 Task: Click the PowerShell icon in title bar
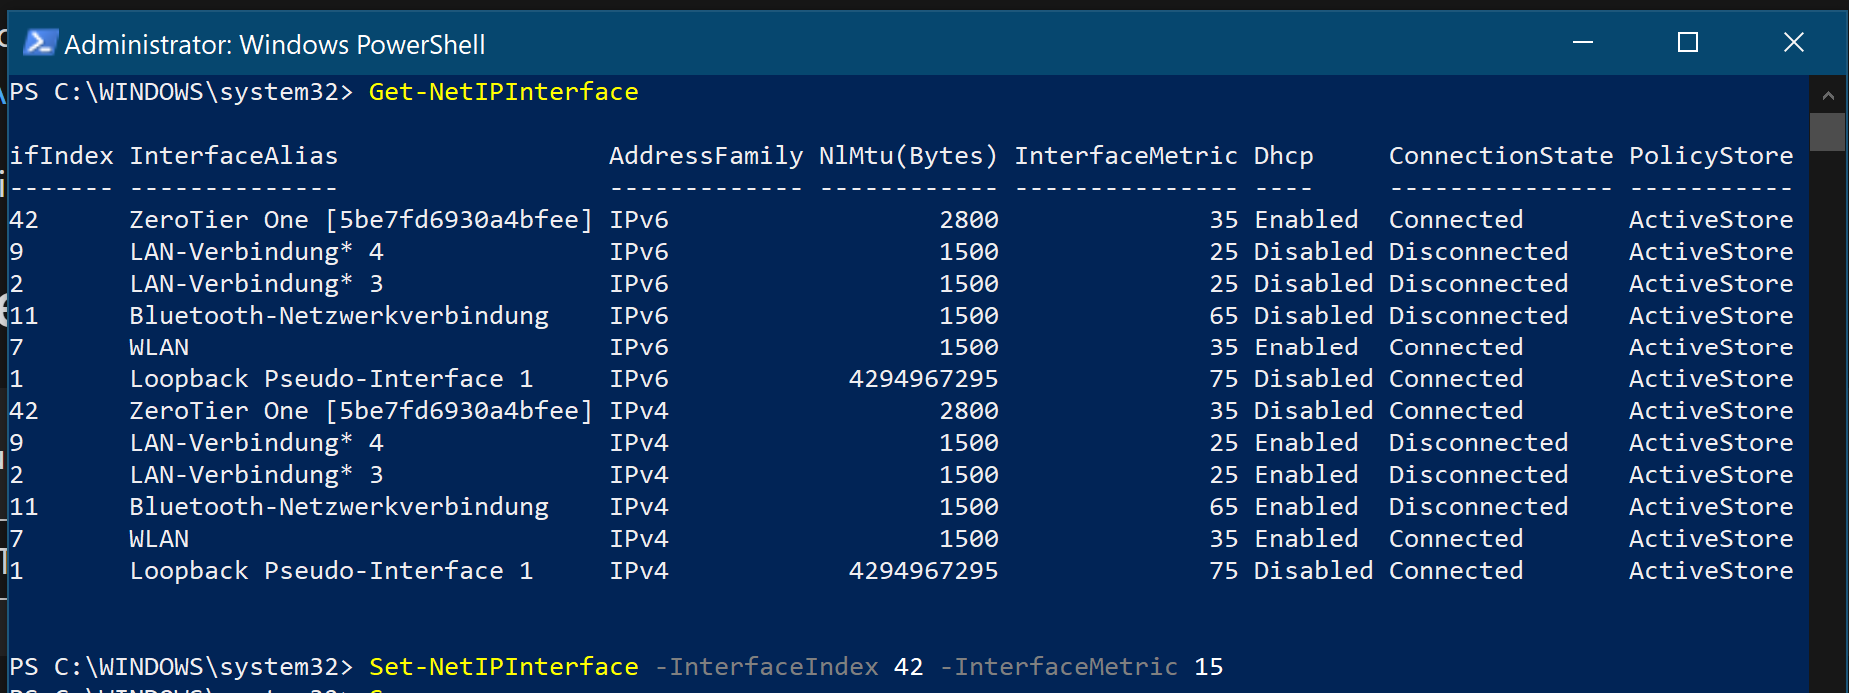click(x=40, y=43)
